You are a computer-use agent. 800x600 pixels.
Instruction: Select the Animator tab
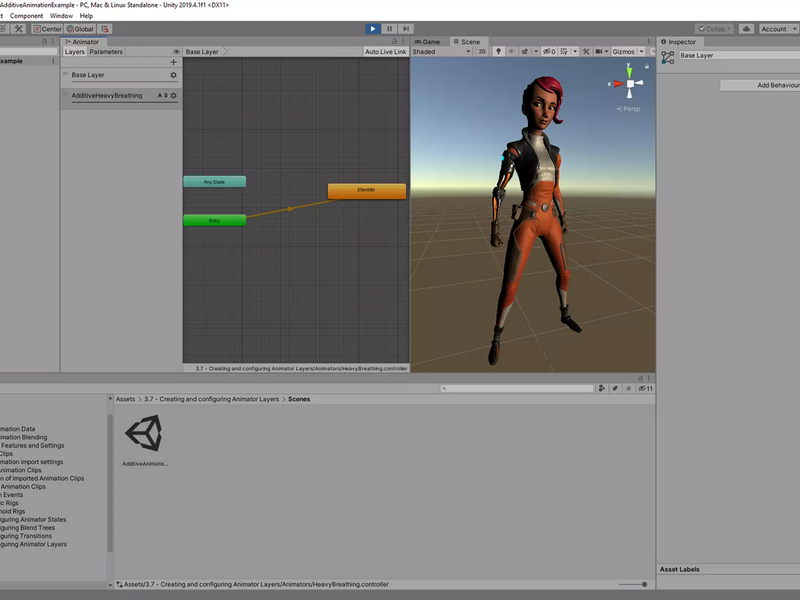[84, 42]
